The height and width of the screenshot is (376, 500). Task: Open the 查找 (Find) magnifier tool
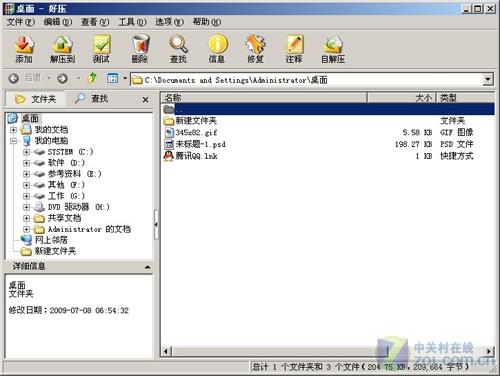tap(178, 49)
